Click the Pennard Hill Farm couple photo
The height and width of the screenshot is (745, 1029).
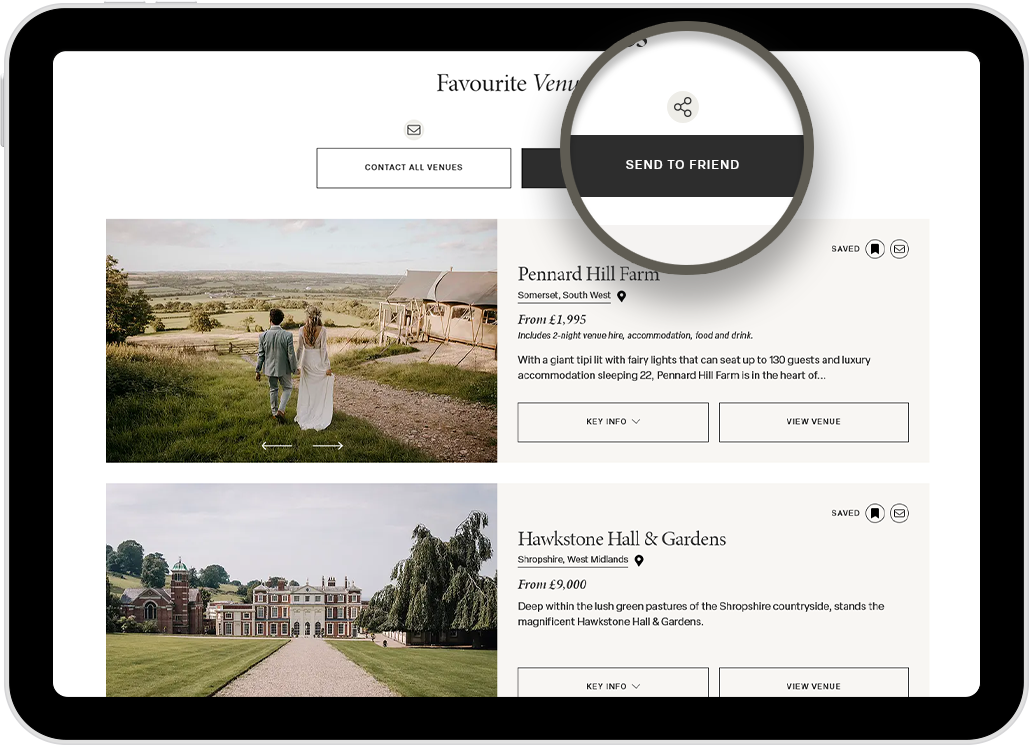[x=301, y=341]
